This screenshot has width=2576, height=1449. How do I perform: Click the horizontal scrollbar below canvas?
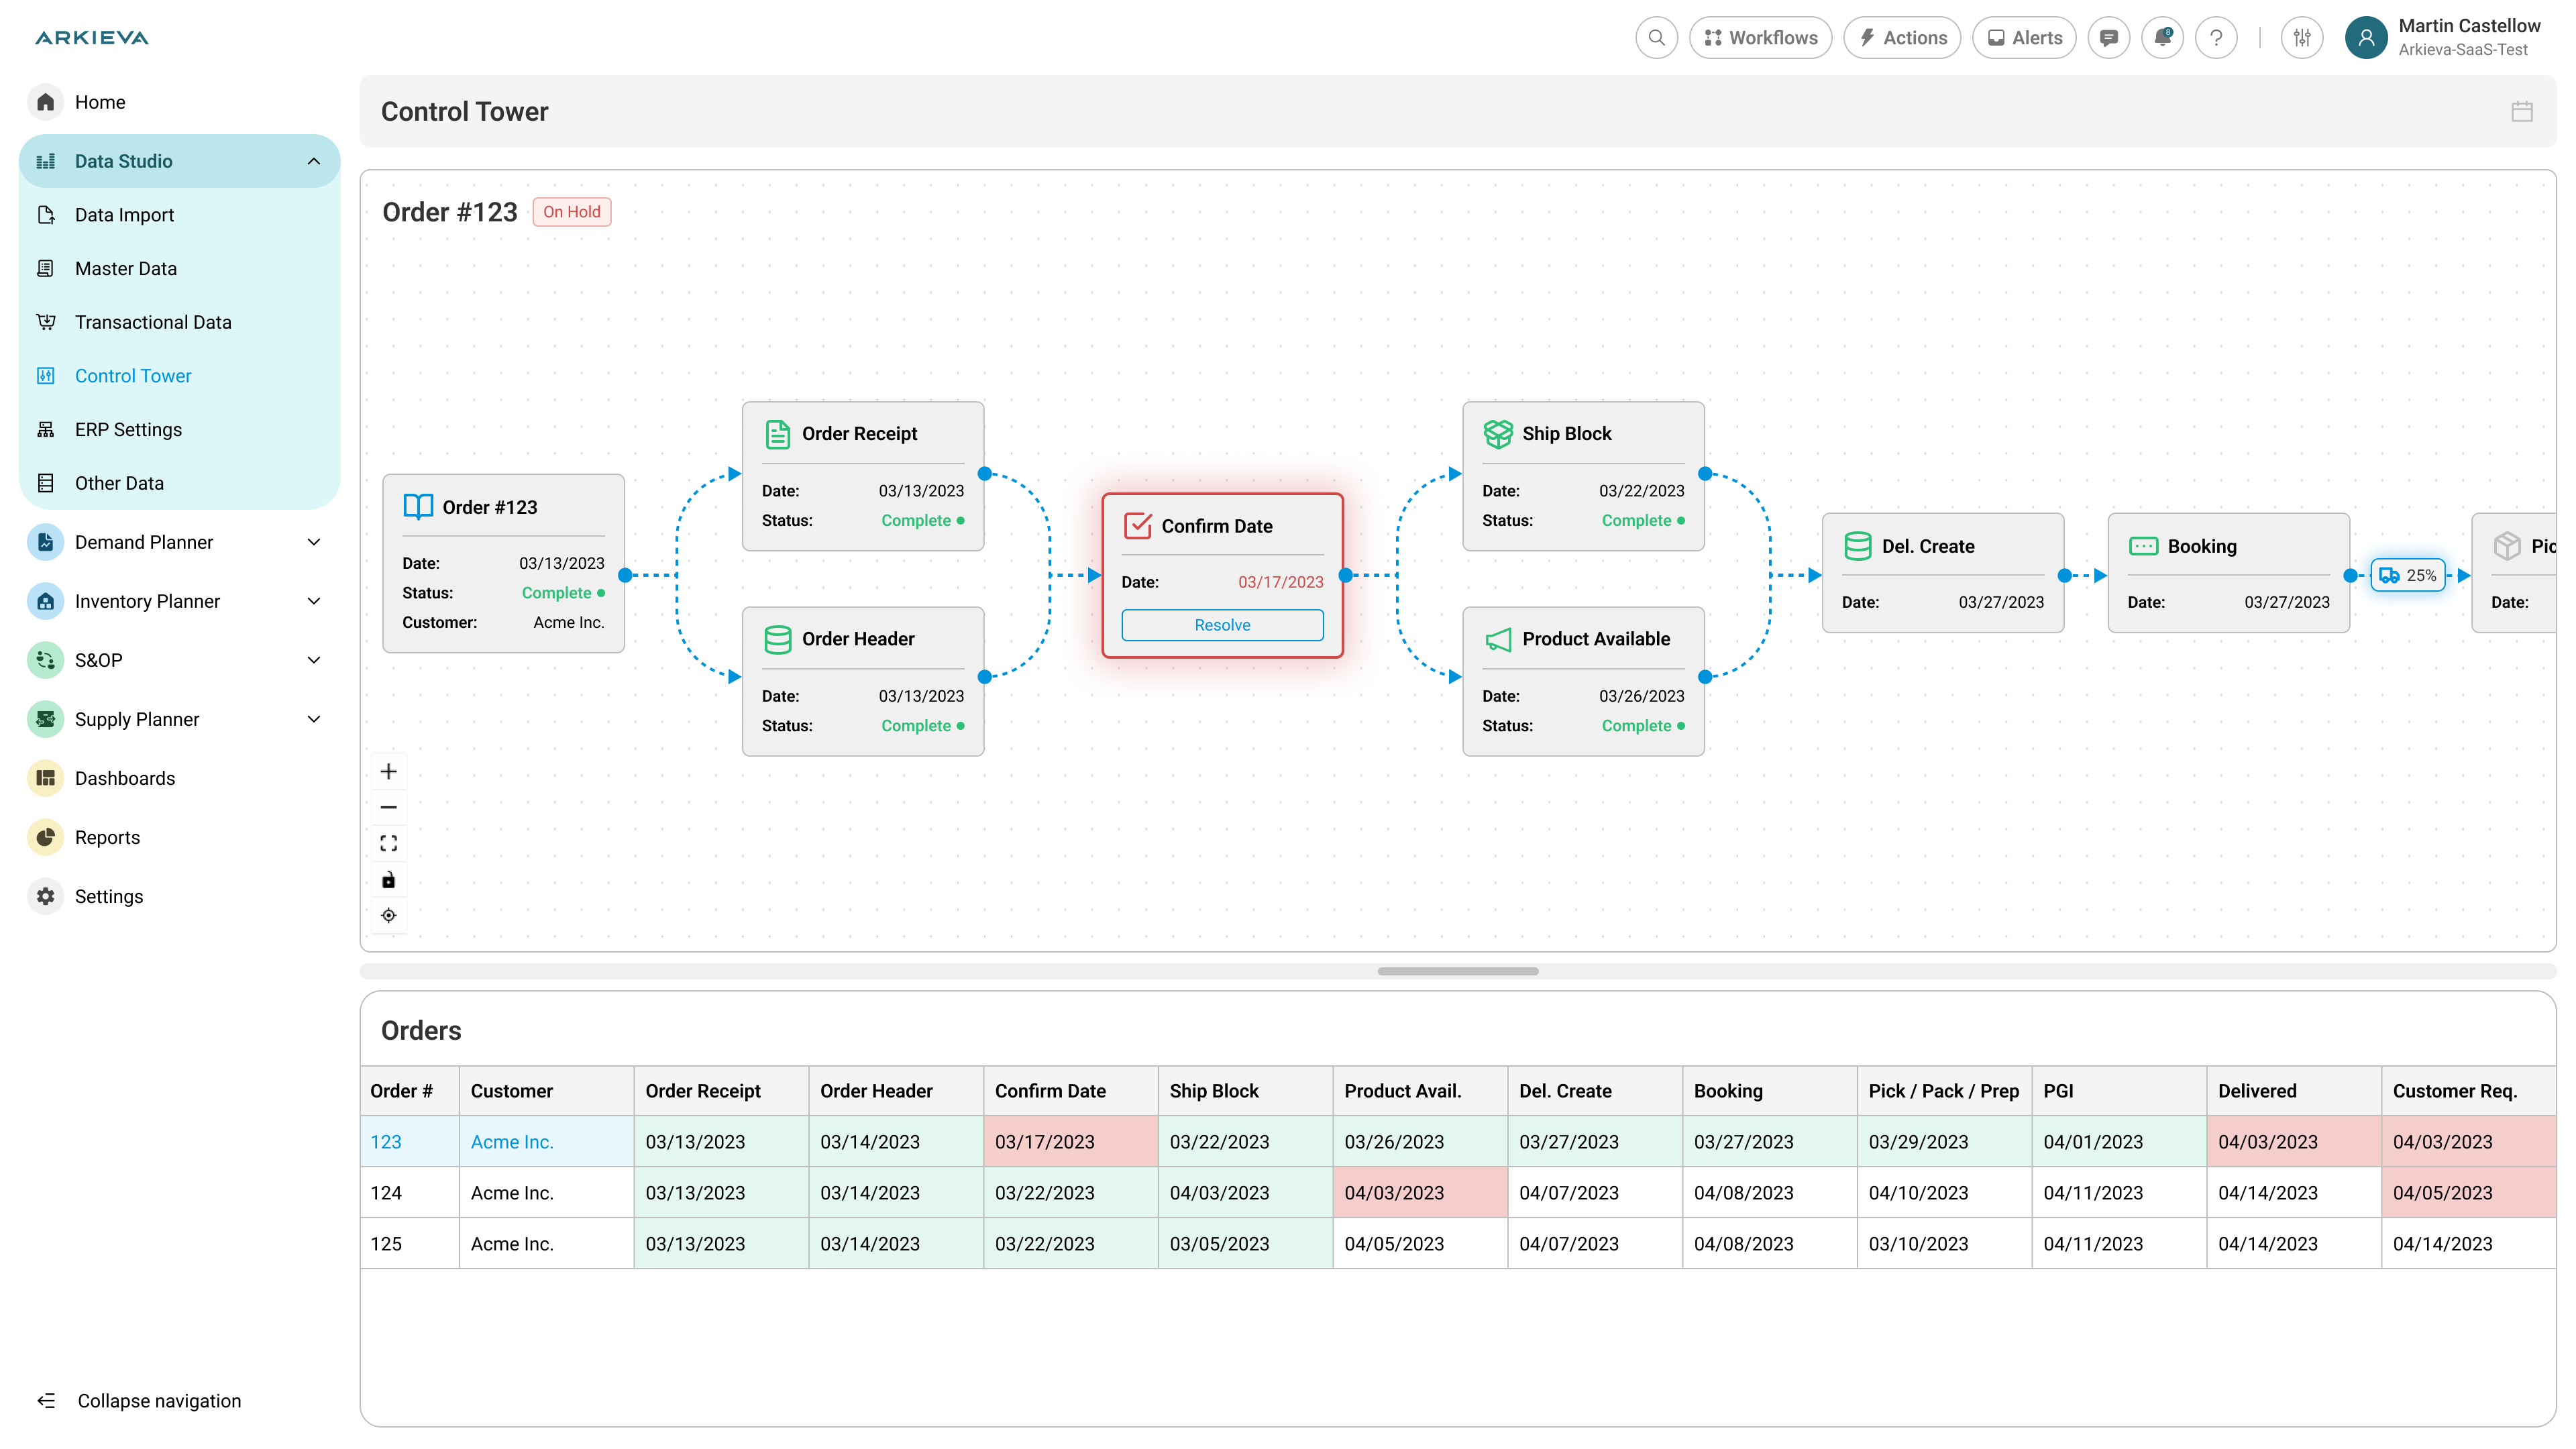[1457, 971]
